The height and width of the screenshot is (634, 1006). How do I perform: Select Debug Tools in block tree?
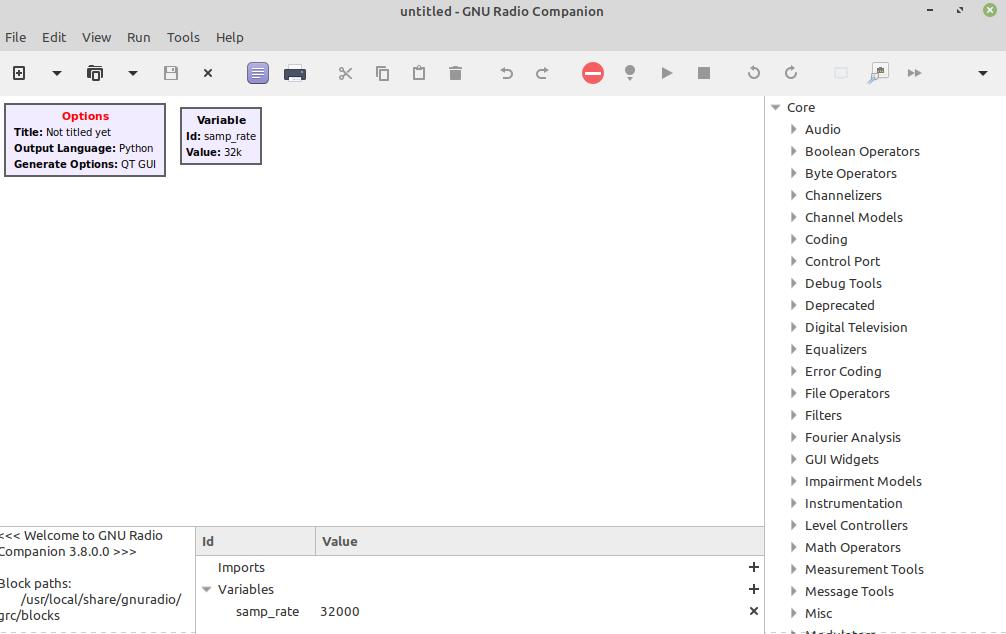pos(843,283)
